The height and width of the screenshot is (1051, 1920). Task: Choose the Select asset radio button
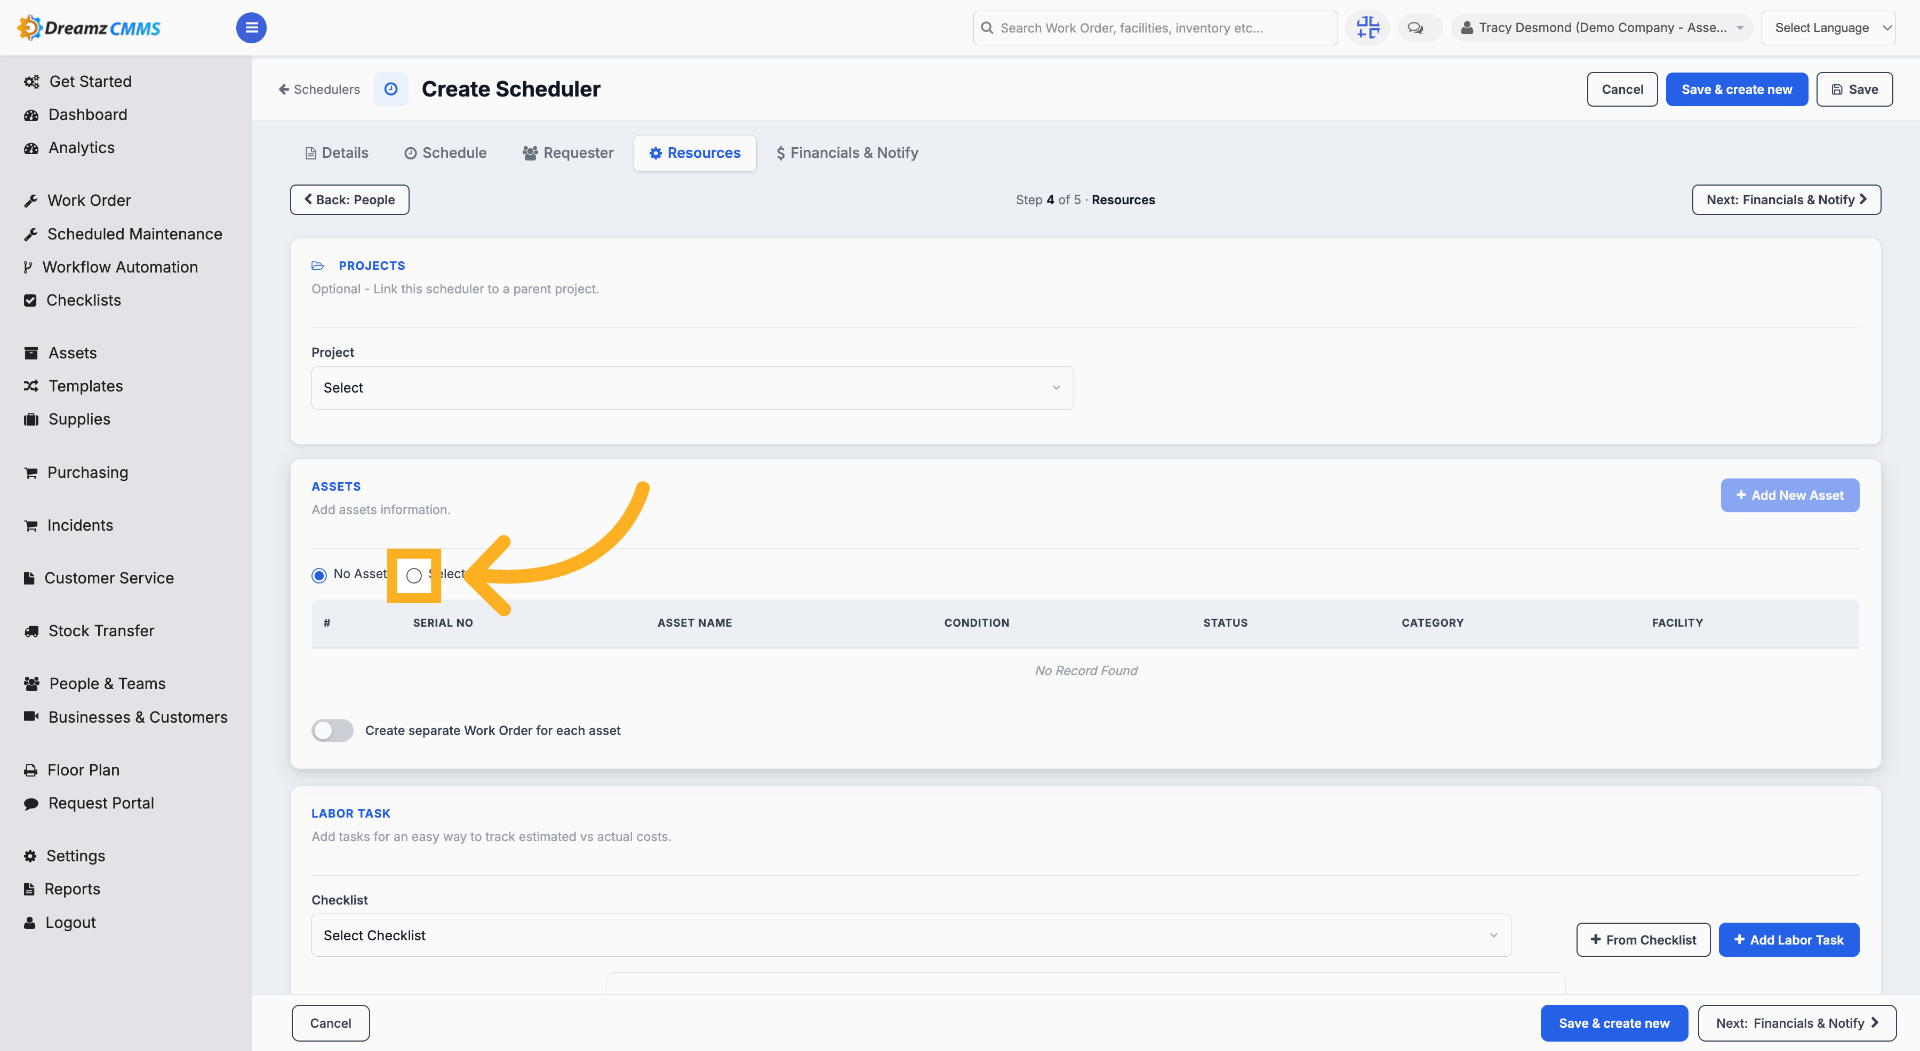click(414, 575)
